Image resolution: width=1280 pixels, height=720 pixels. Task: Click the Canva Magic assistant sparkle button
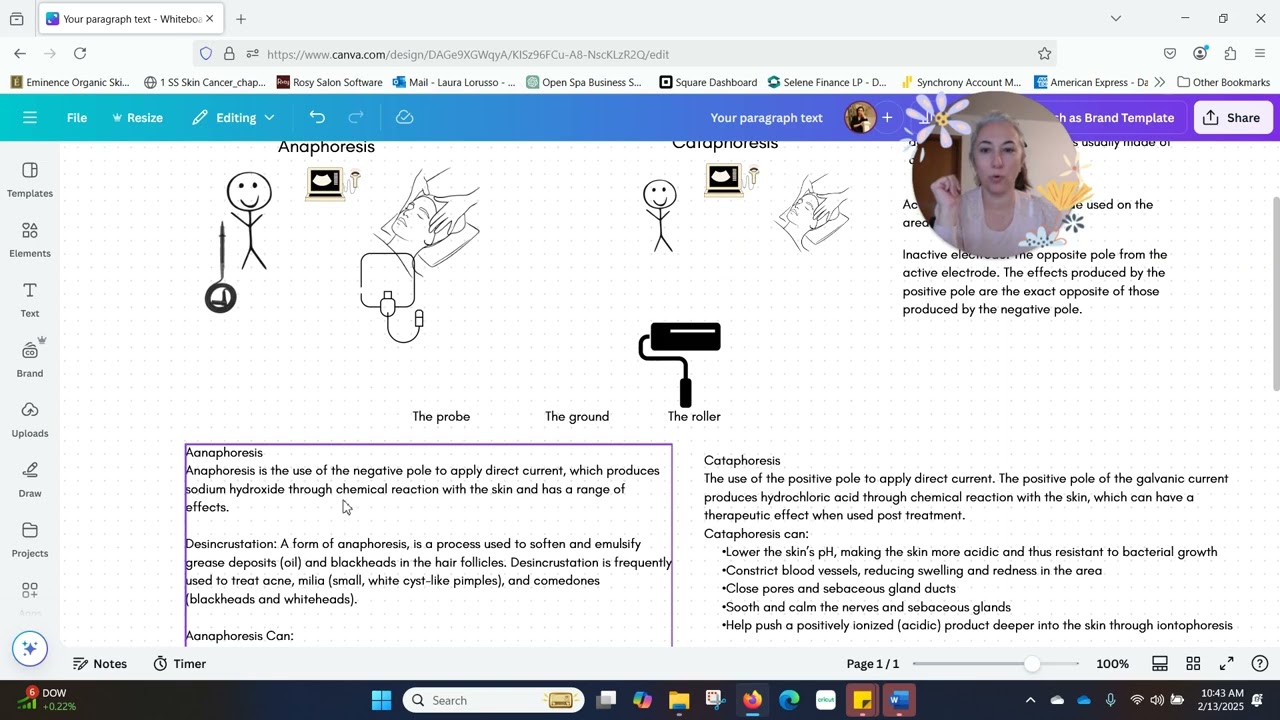30,648
